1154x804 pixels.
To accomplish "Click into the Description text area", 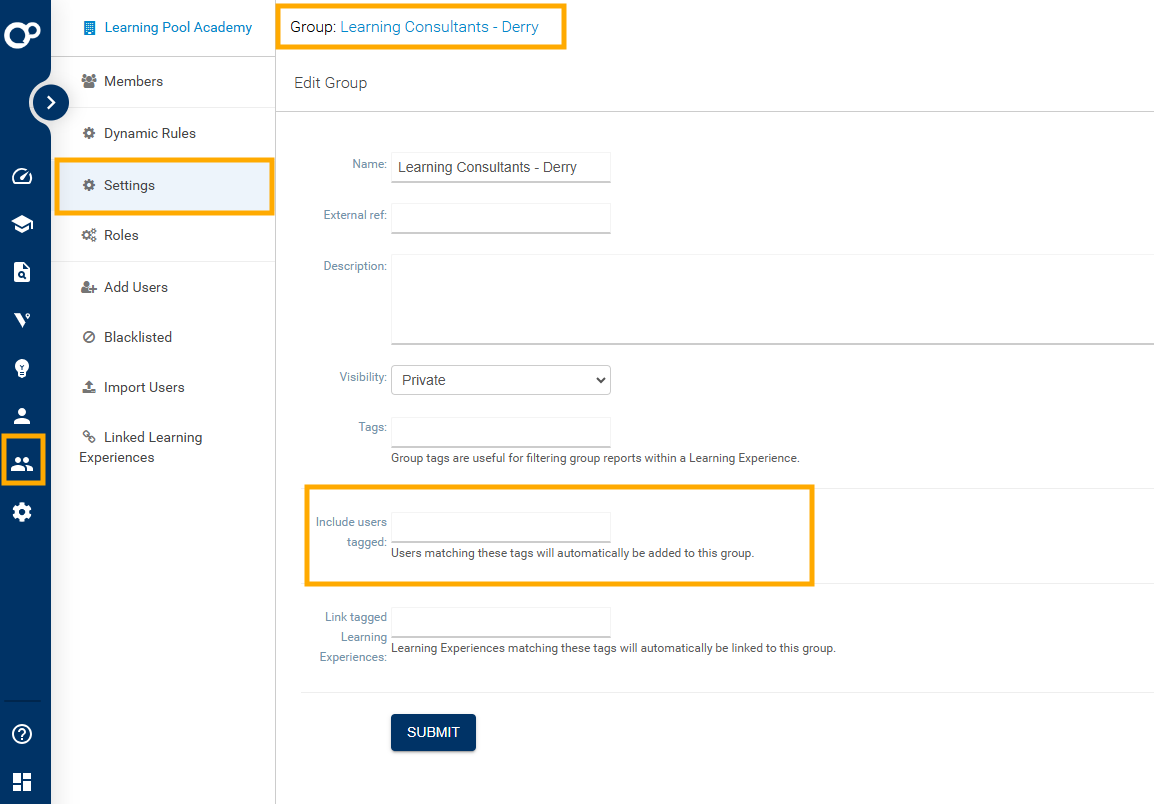I will 771,299.
